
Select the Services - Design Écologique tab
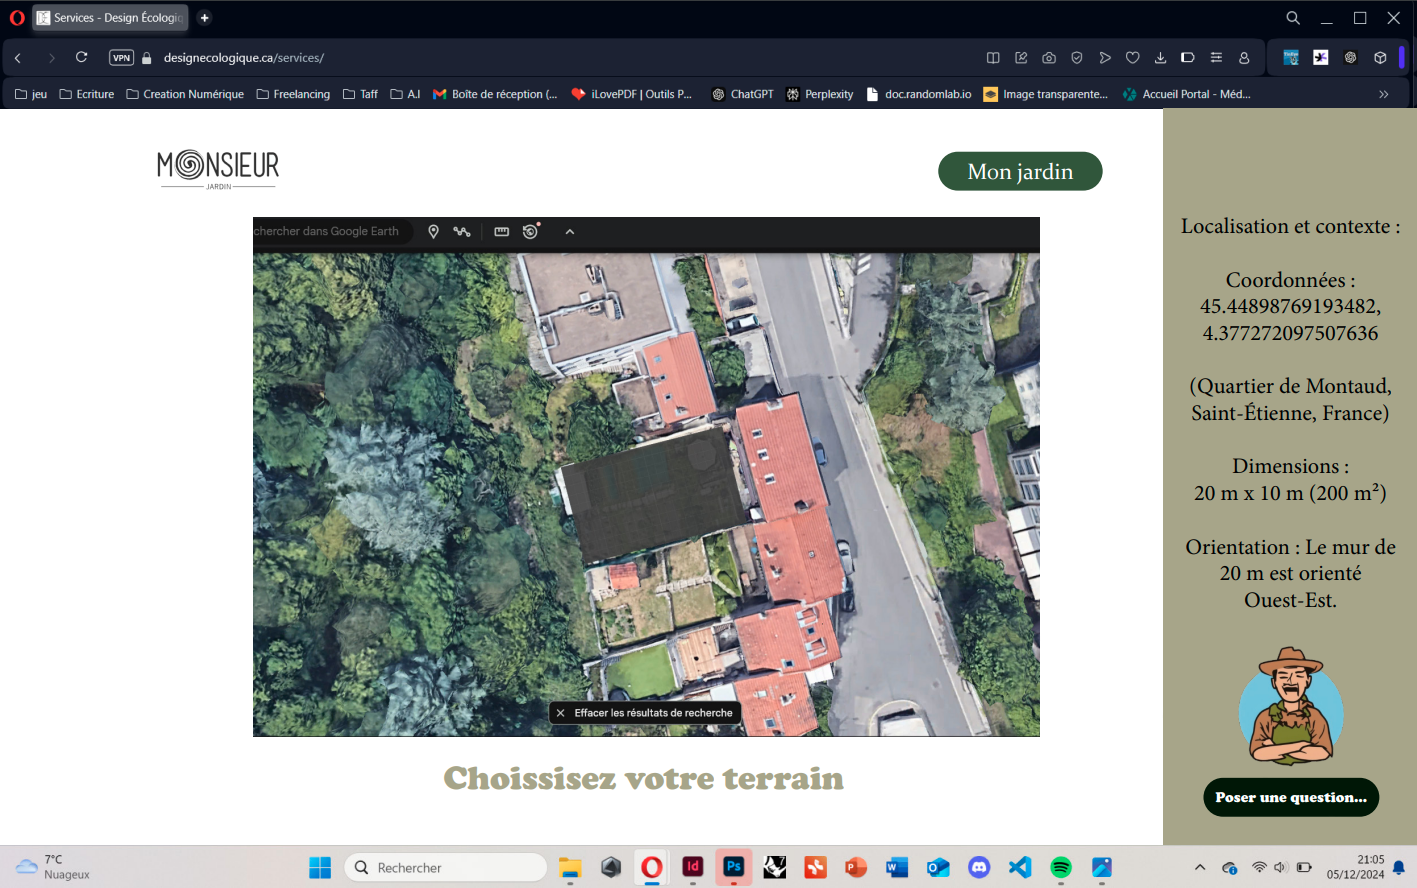click(110, 18)
